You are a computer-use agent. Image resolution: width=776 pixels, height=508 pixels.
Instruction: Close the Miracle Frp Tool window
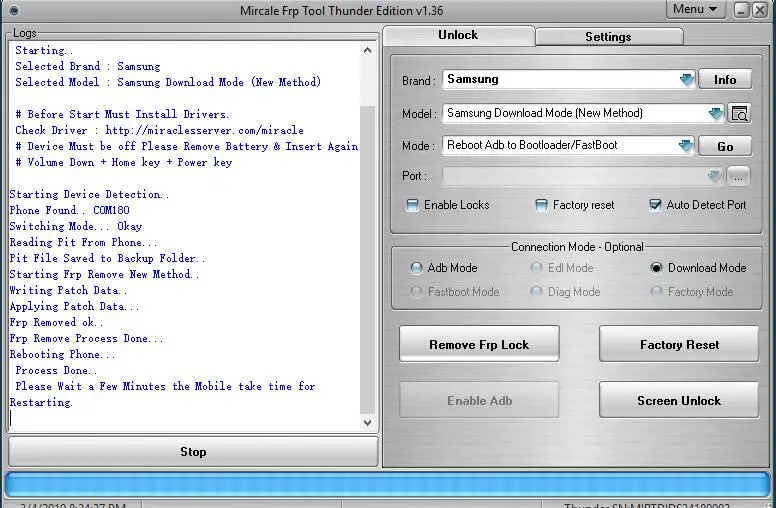760,10
